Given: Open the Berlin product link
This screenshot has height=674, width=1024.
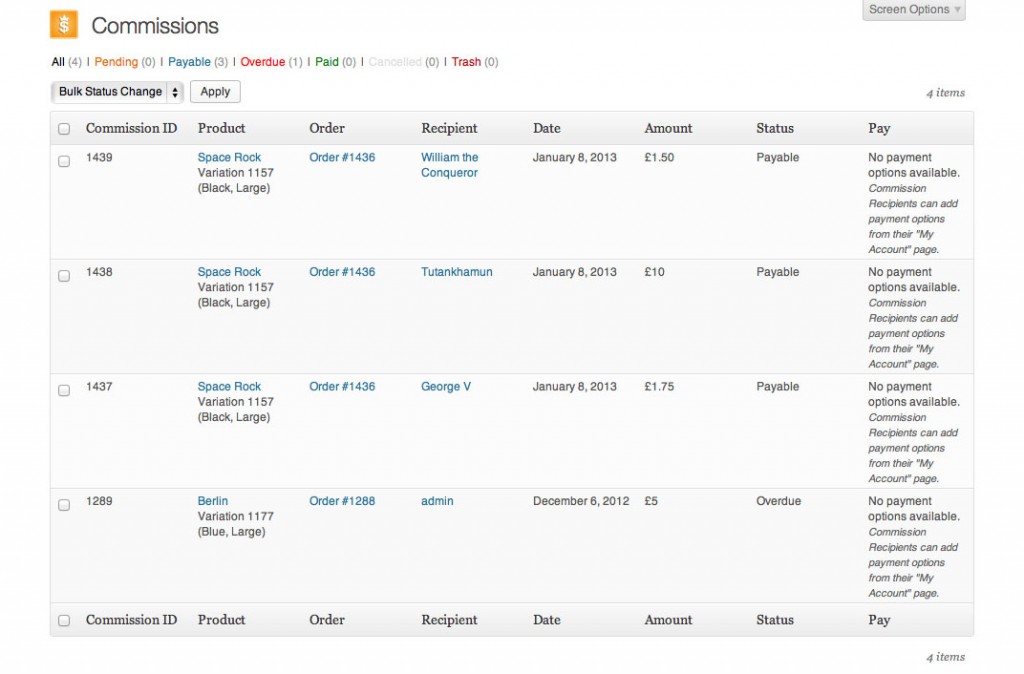Looking at the screenshot, I should click(x=213, y=501).
